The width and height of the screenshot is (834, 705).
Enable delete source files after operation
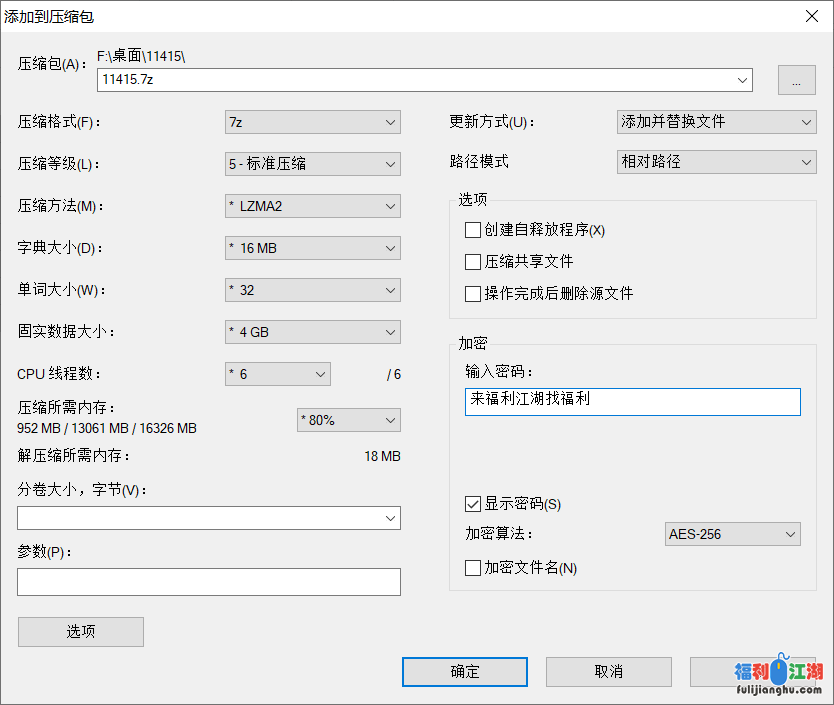[473, 294]
